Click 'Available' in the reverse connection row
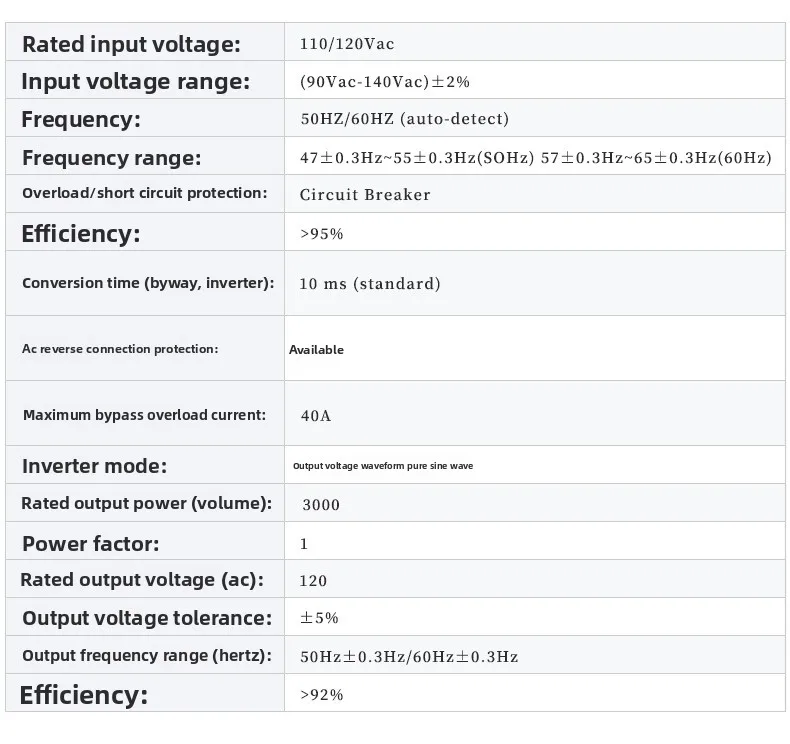The image size is (790, 744). [x=316, y=350]
